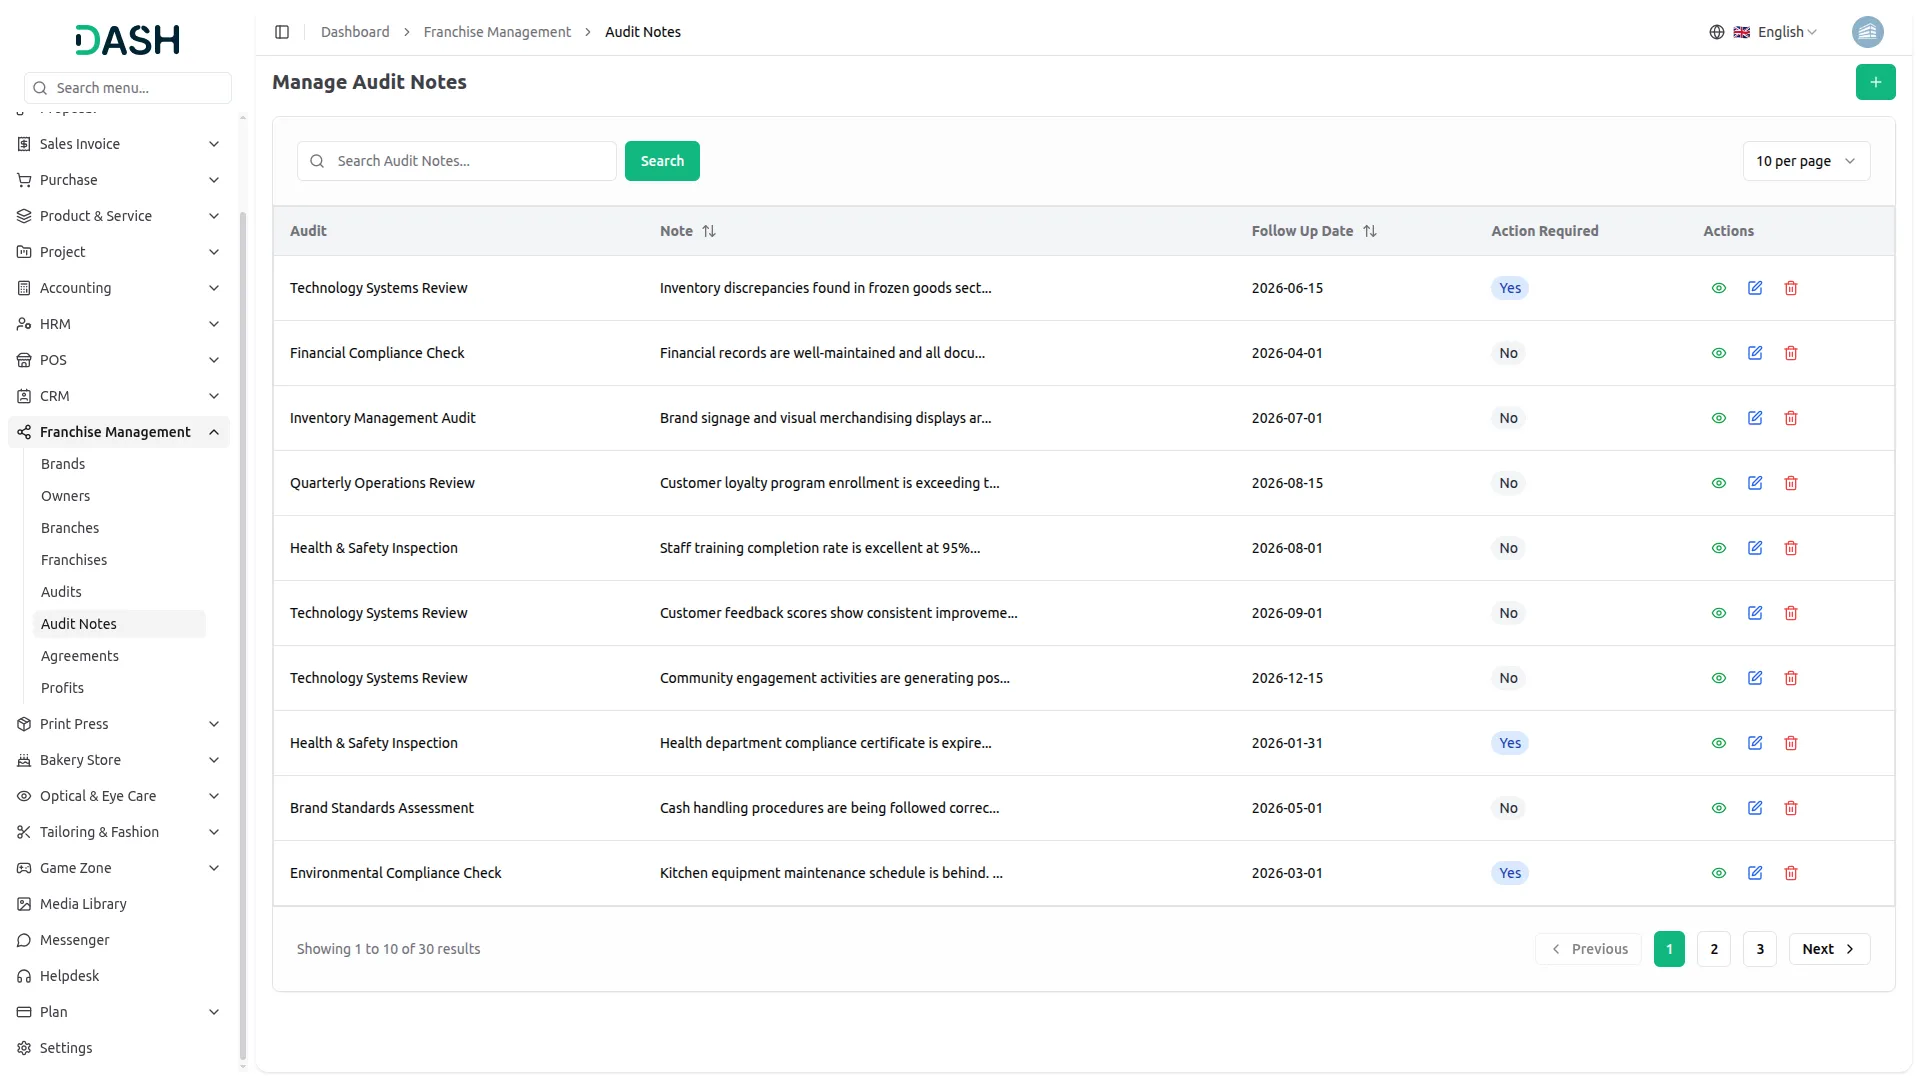The height and width of the screenshot is (1080, 1920).
Task: Click the Search Audit Notes field
Action: [x=470, y=161]
